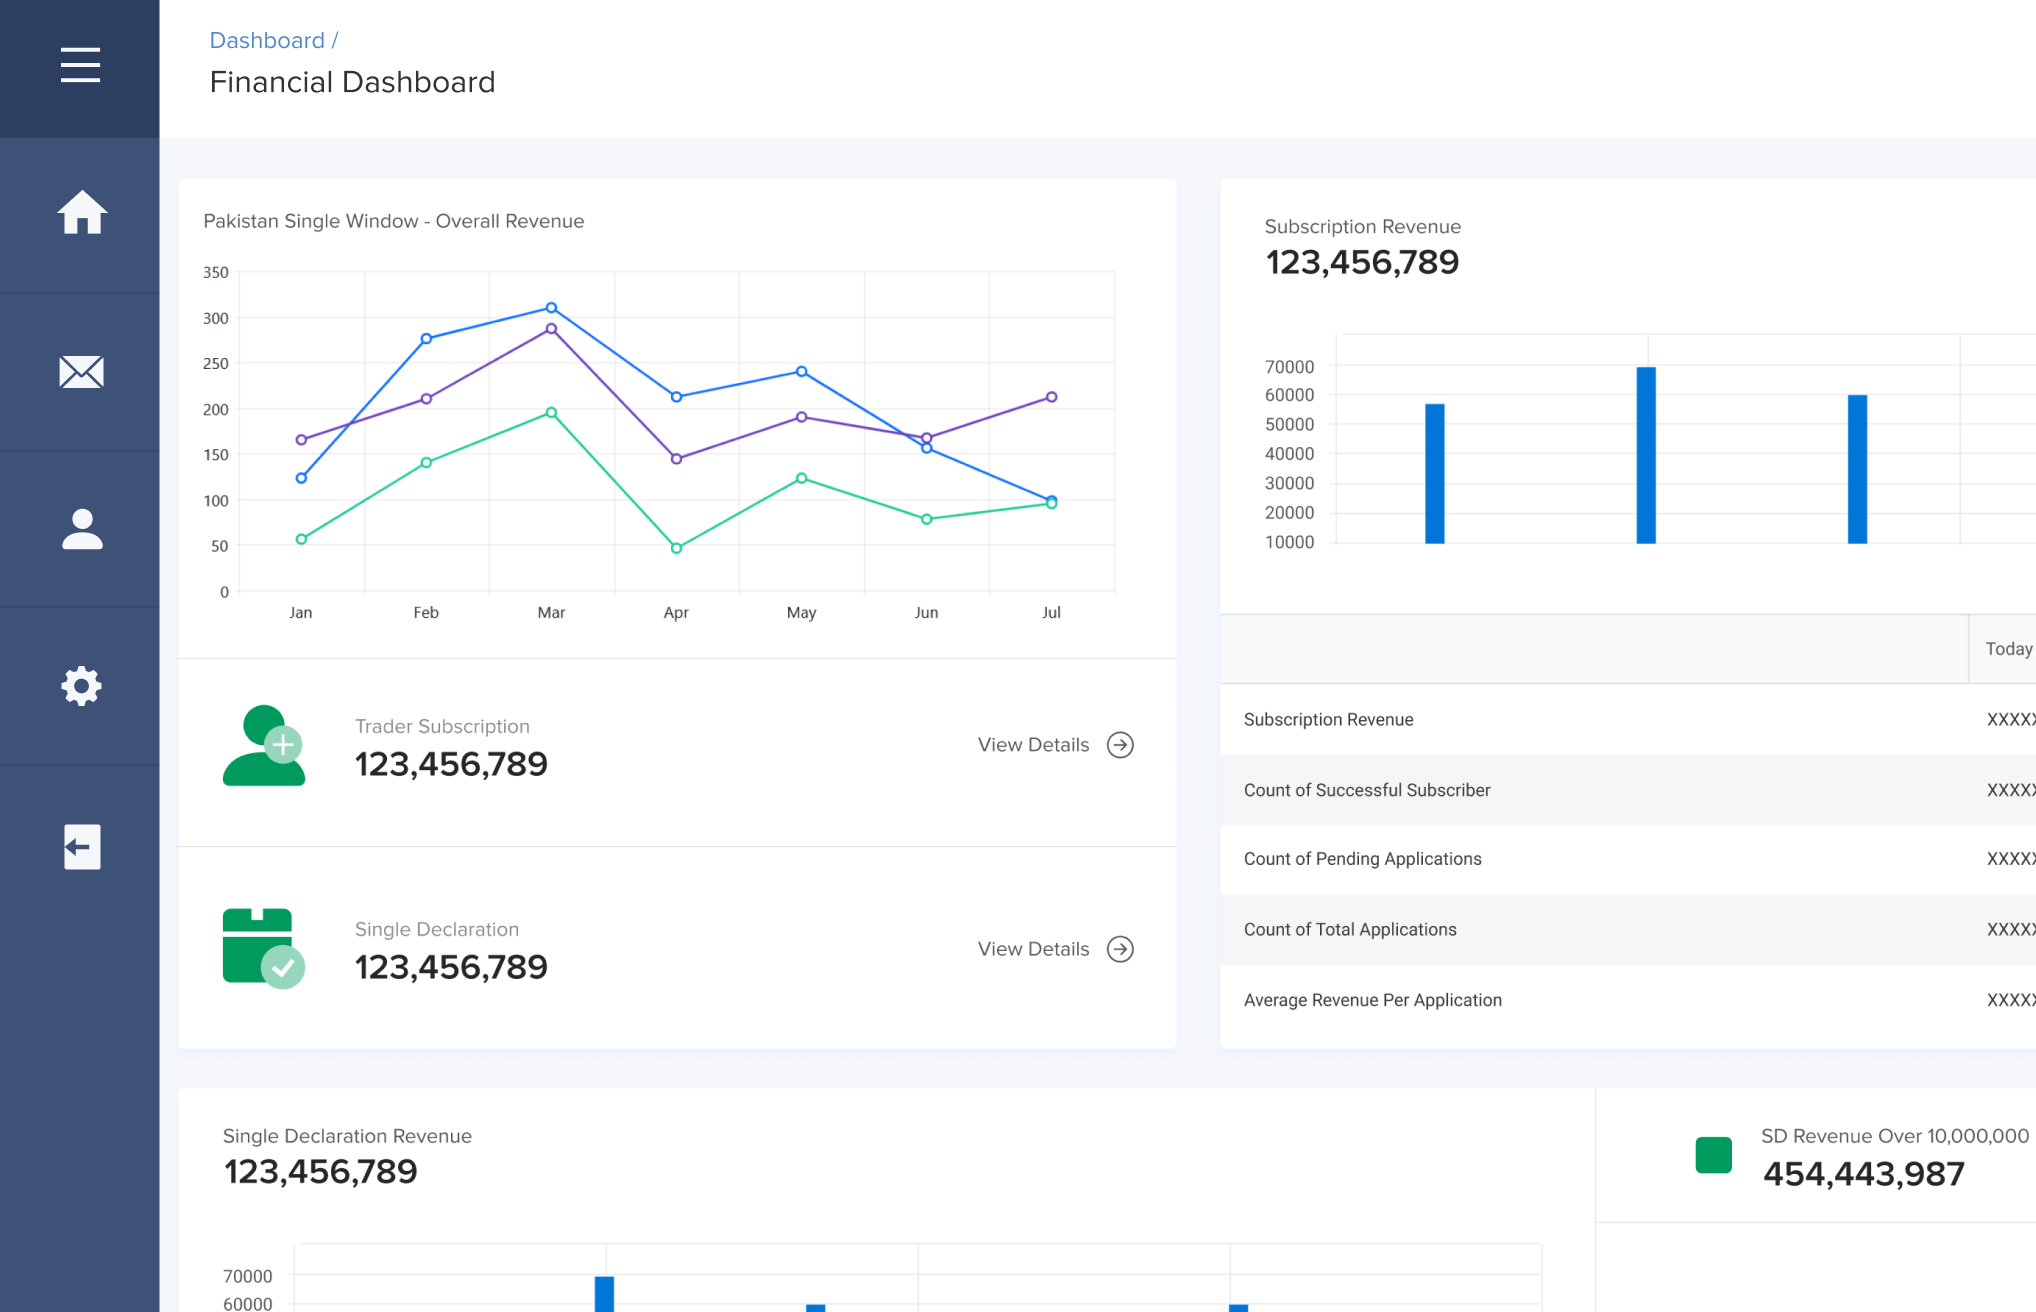Click the Count of Pending Applications row
The height and width of the screenshot is (1312, 2036).
tap(1628, 859)
